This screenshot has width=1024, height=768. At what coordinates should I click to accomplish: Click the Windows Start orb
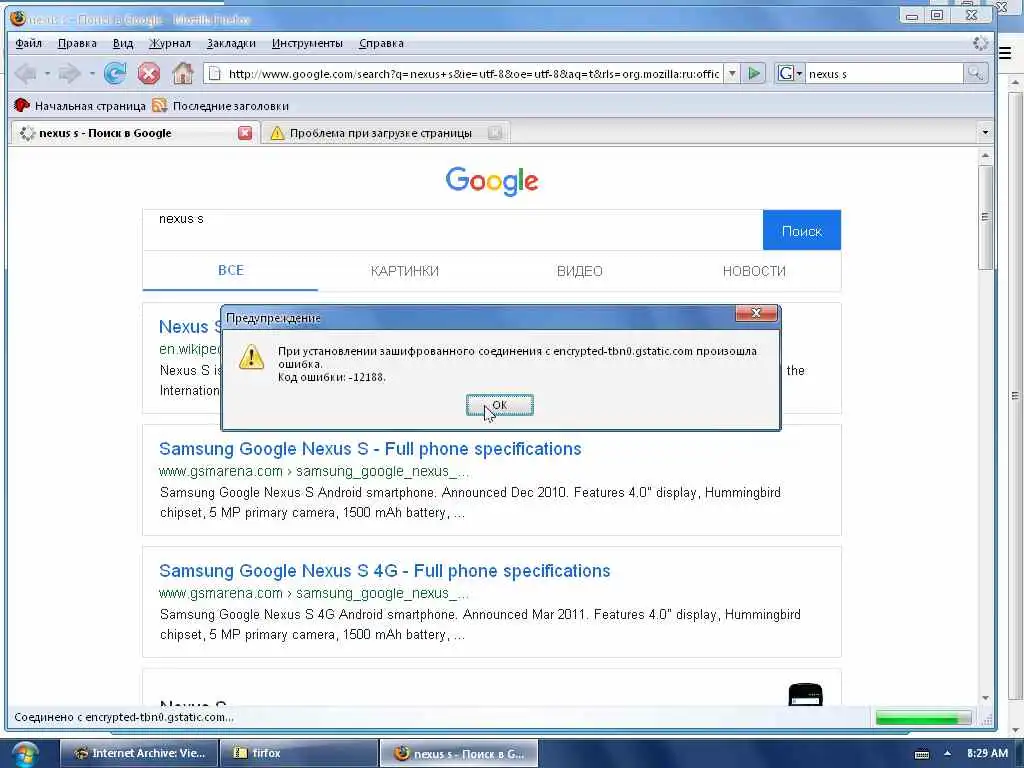click(x=24, y=754)
